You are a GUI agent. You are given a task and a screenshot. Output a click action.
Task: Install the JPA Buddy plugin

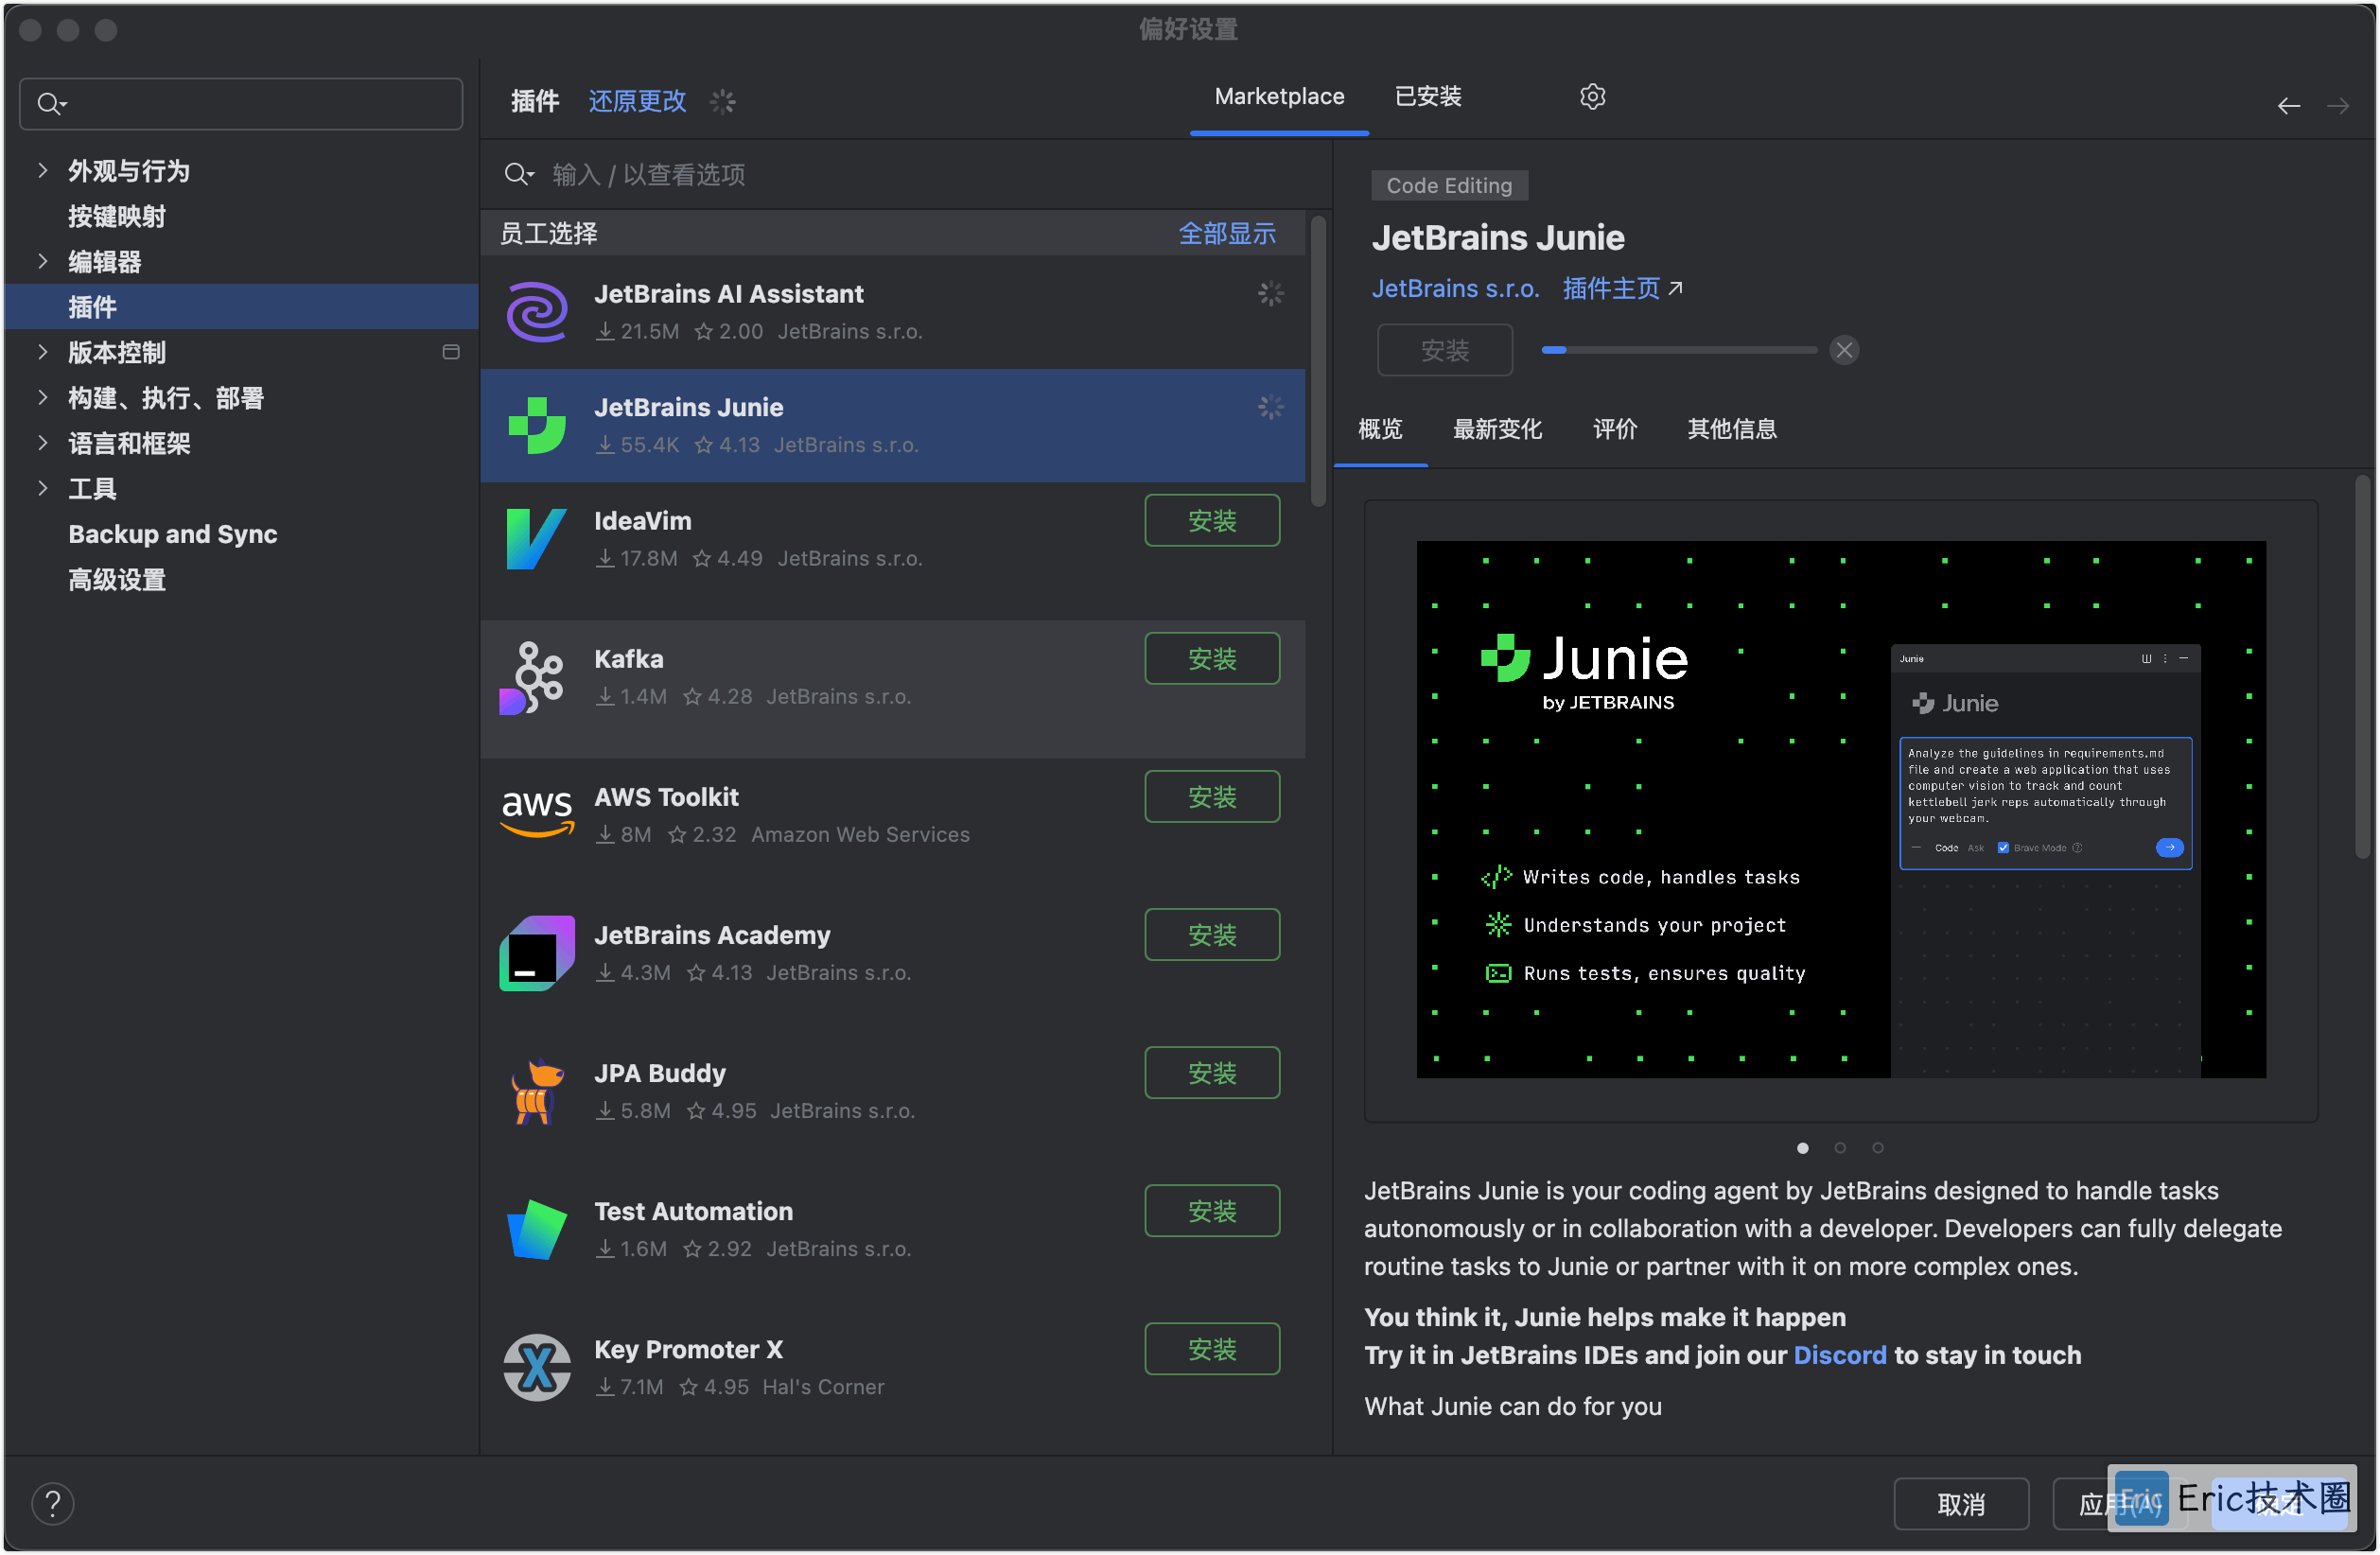[1212, 1072]
